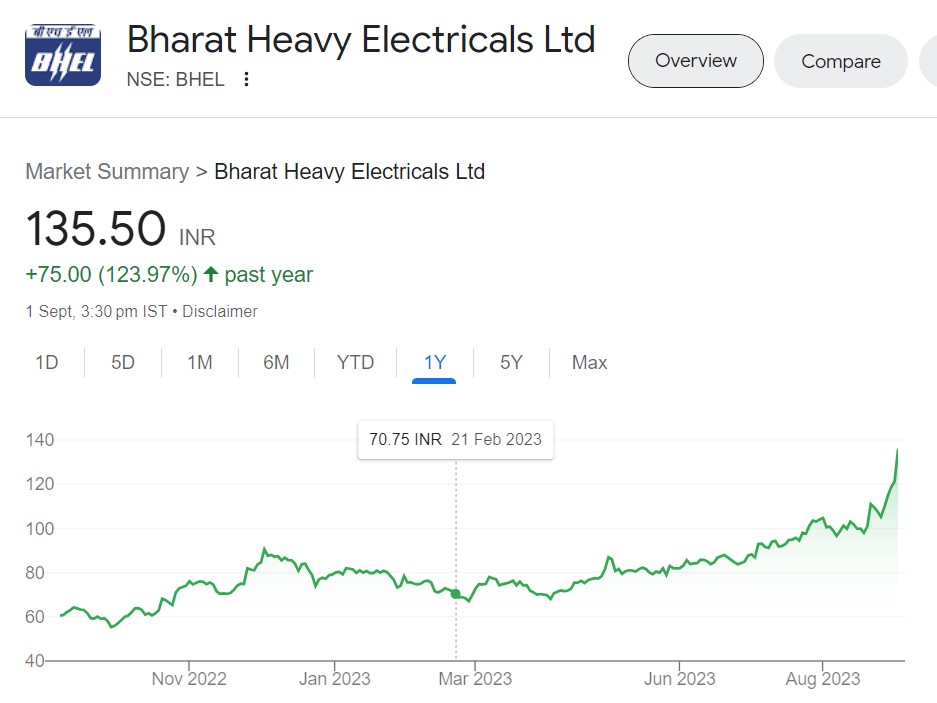Click the 70.75 INR price tooltip
The image size is (937, 703).
[x=455, y=440]
